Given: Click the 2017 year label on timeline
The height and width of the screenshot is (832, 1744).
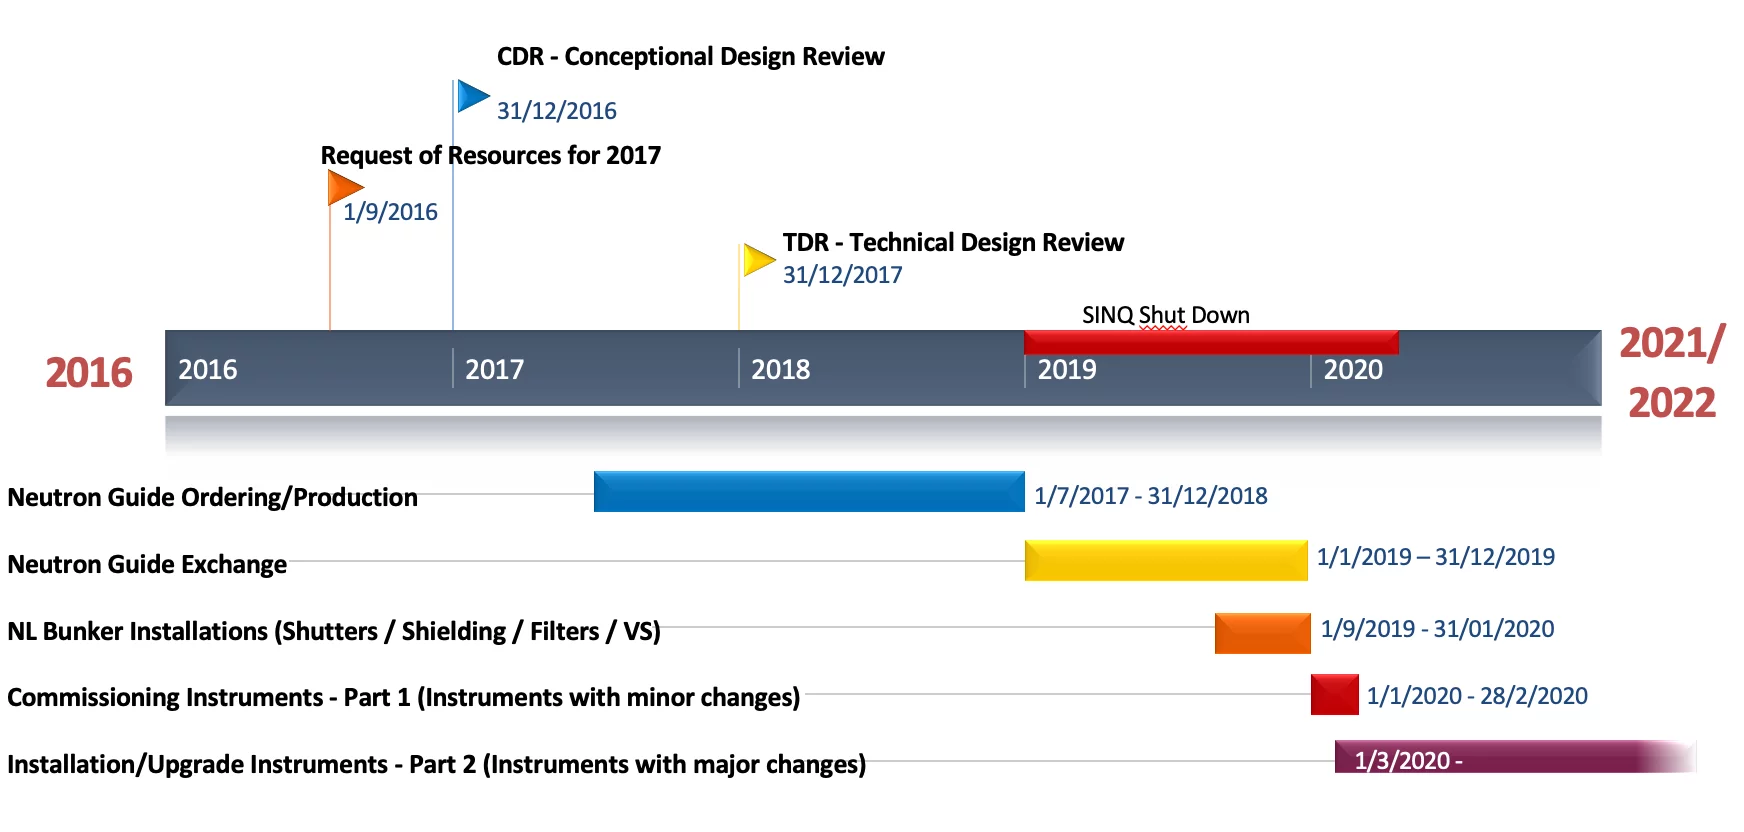Looking at the screenshot, I should [494, 370].
